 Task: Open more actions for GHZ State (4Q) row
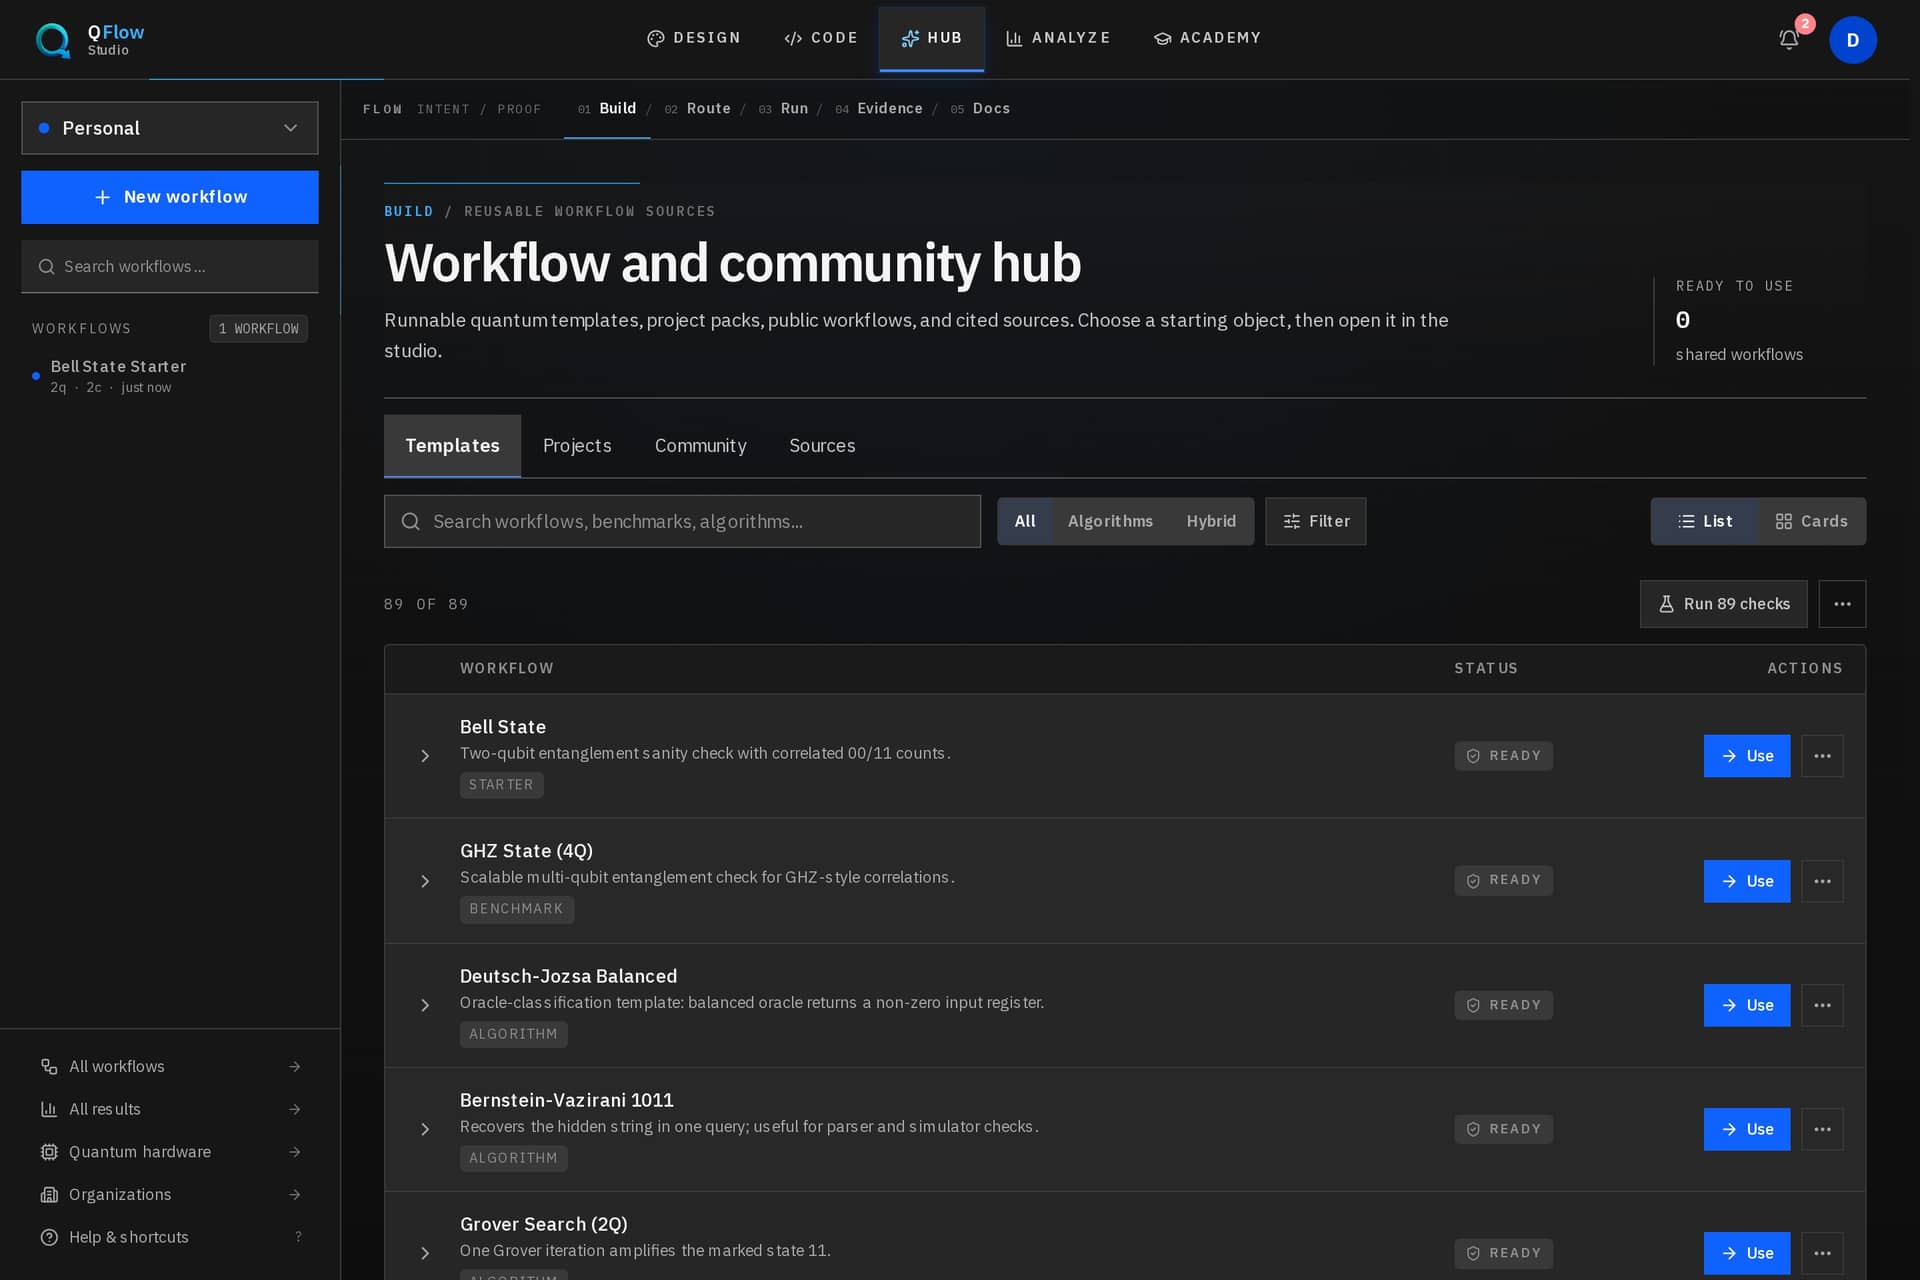(x=1822, y=881)
